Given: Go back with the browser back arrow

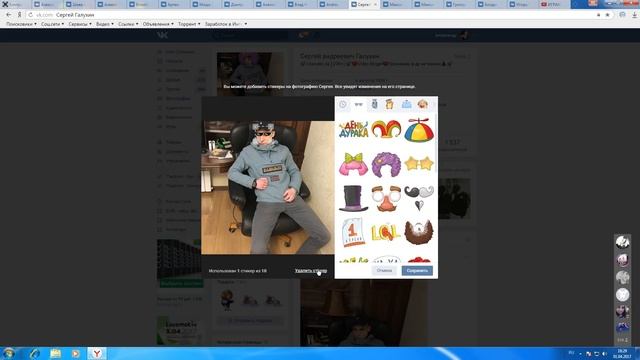Looking at the screenshot, I should click(9, 15).
